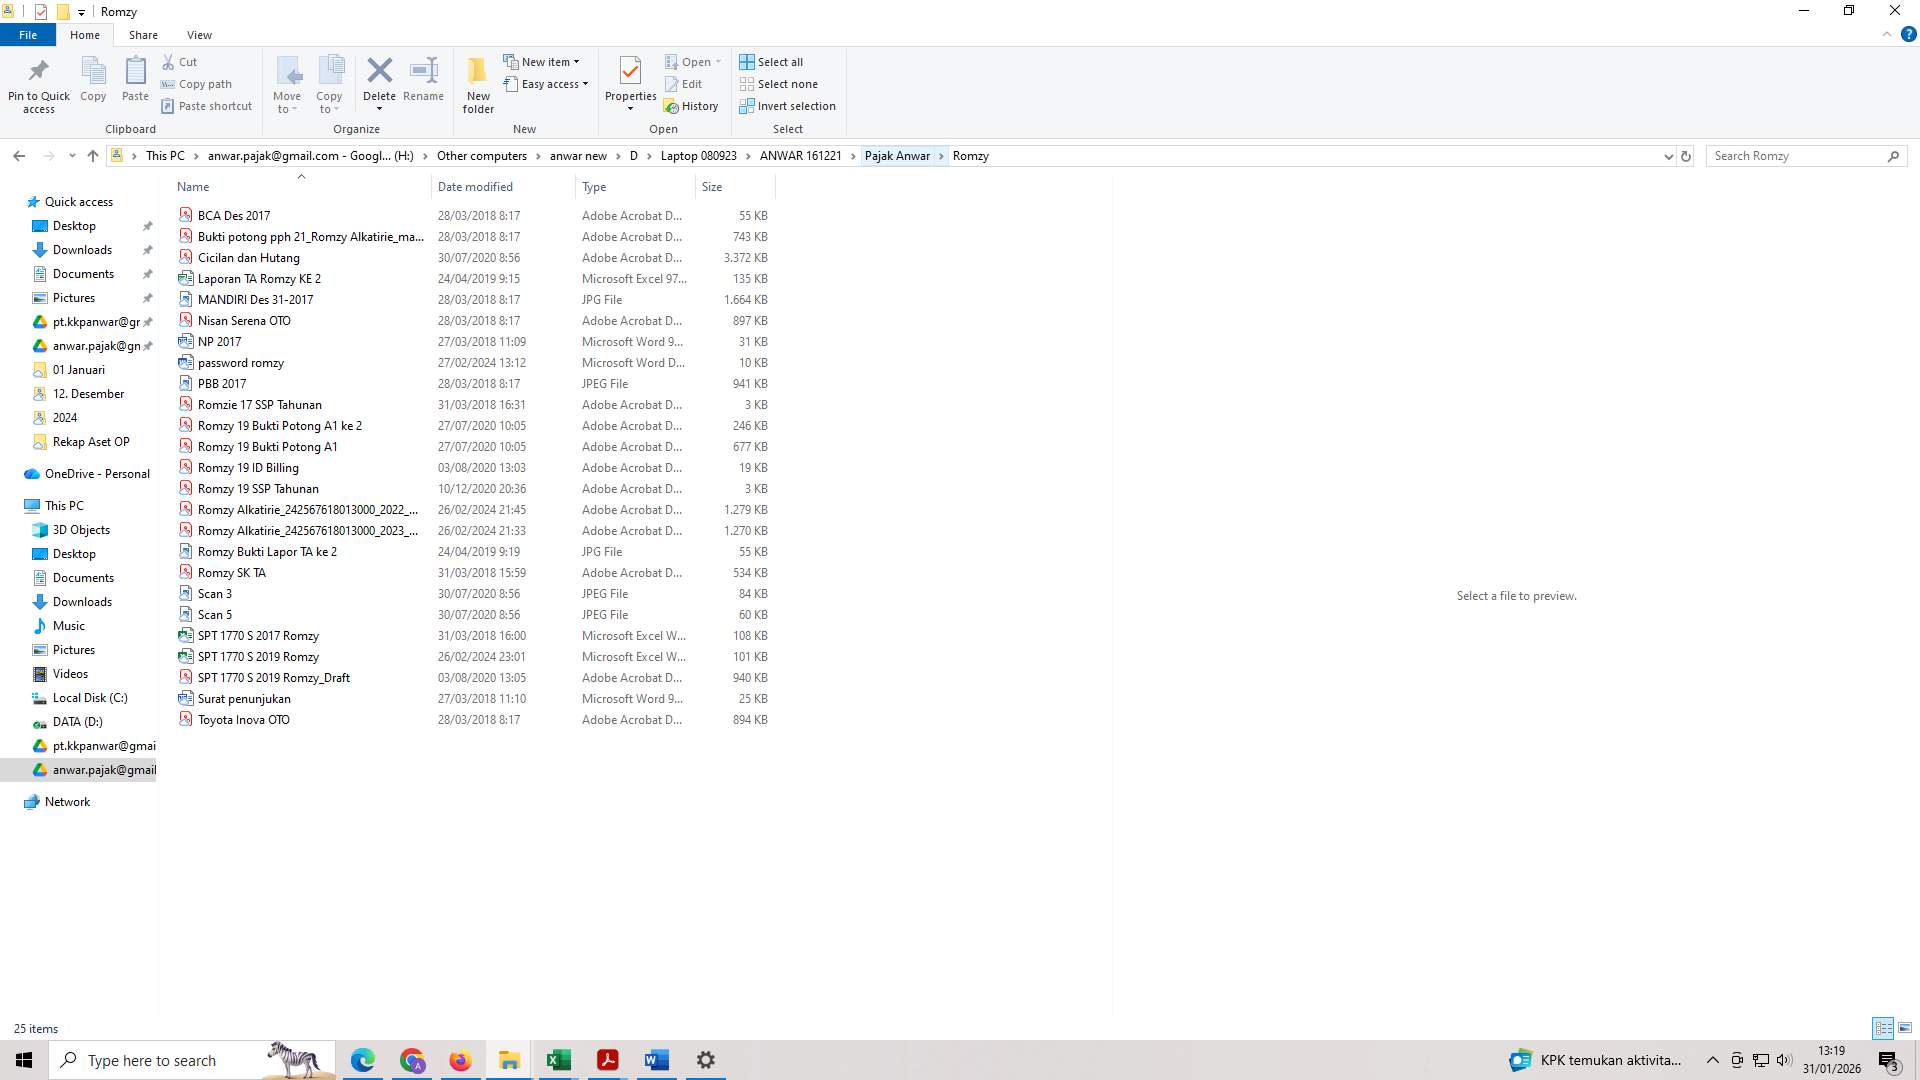
Task: Unpin Downloads from Quick access
Action: click(x=147, y=250)
